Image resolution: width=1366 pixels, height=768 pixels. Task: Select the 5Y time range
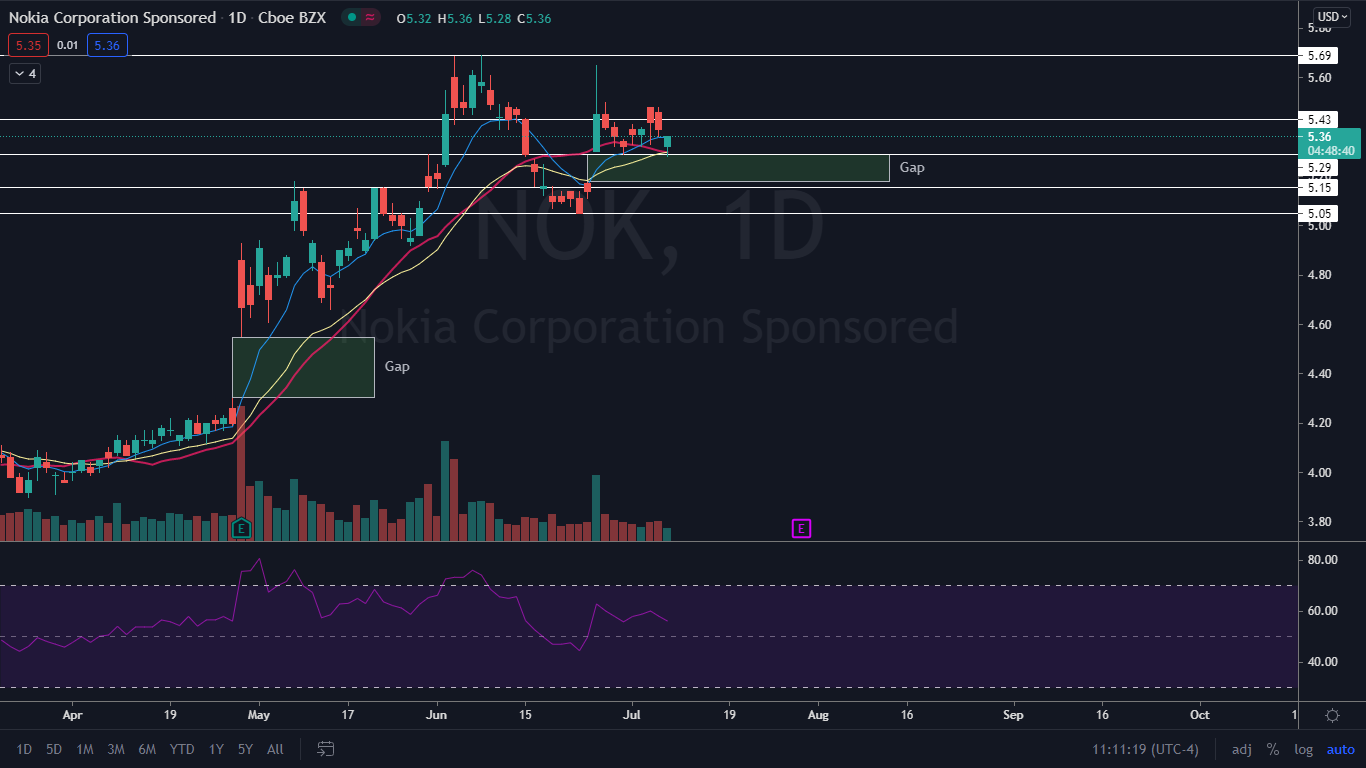(x=244, y=749)
